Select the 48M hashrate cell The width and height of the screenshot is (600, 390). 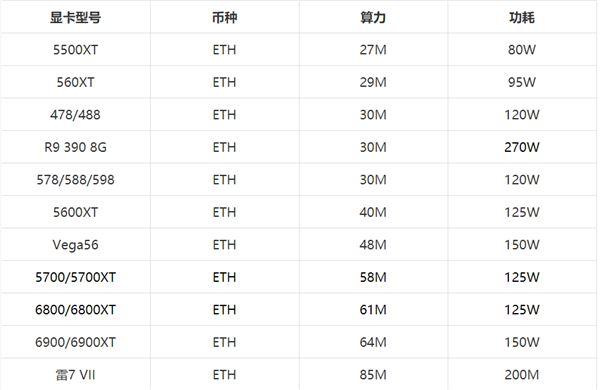[x=373, y=245]
